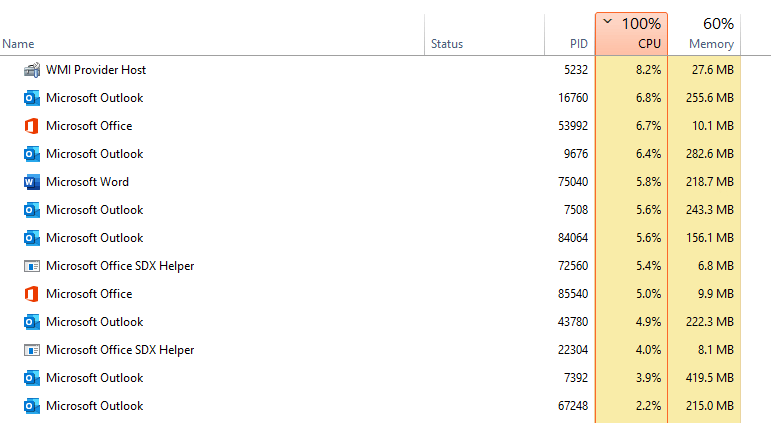The width and height of the screenshot is (771, 423).
Task: Click the 419.5 MB memory value
Action: (710, 378)
